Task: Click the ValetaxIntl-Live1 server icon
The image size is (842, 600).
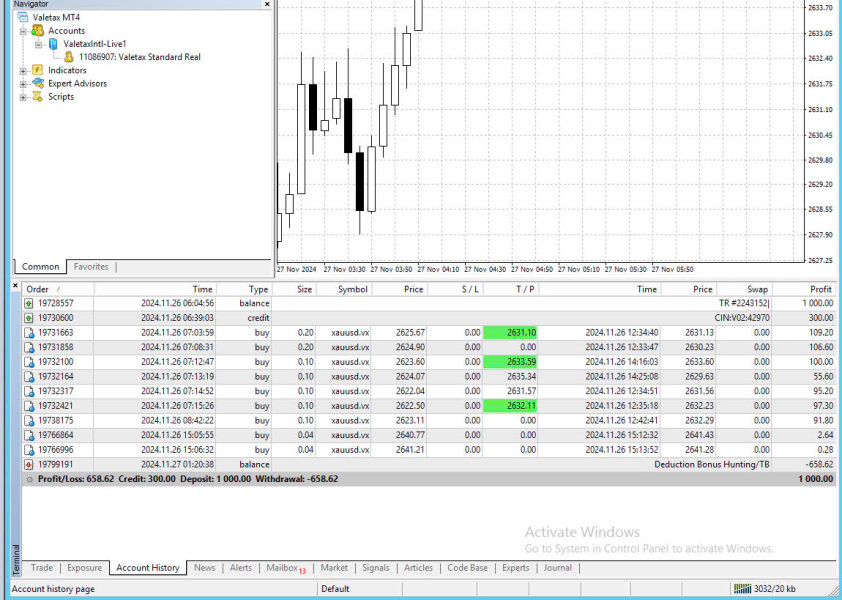Action: [53, 44]
